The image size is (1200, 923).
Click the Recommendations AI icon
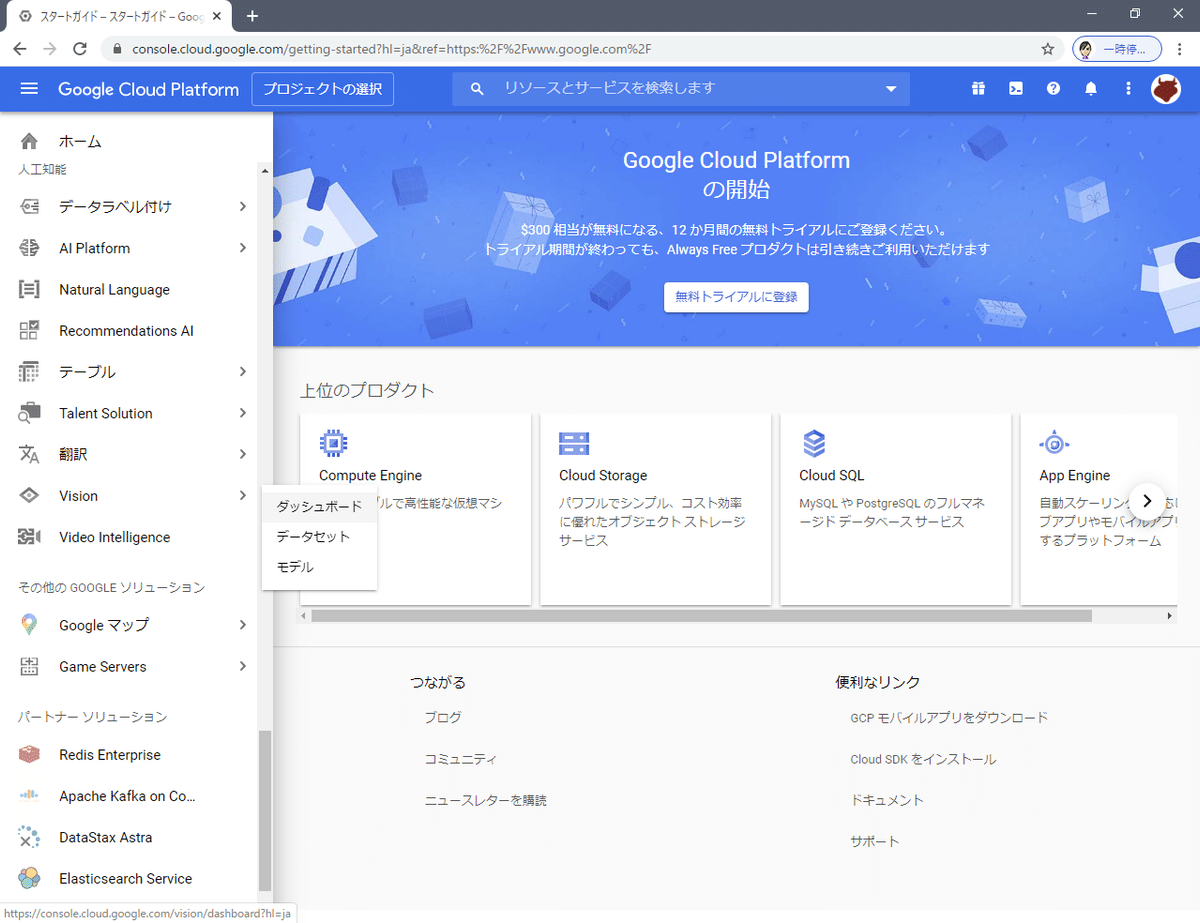click(29, 331)
